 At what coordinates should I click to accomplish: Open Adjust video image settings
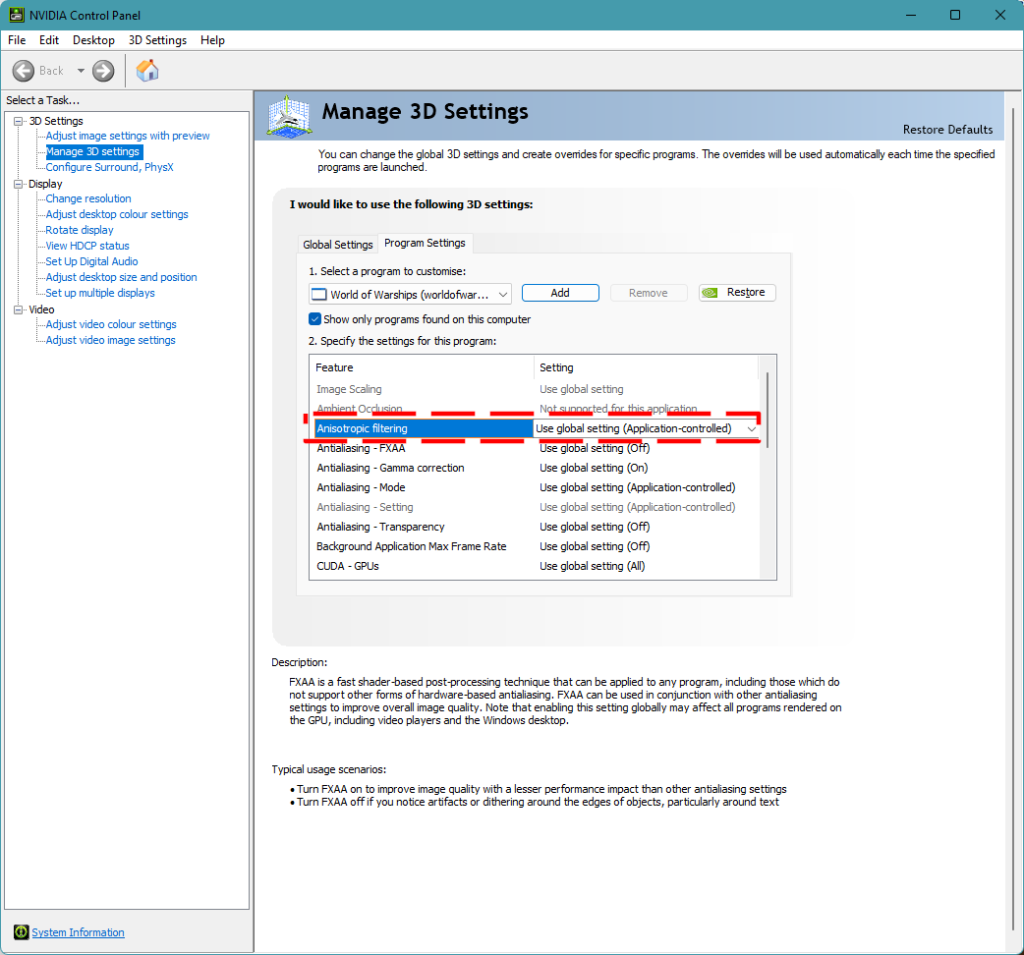110,340
